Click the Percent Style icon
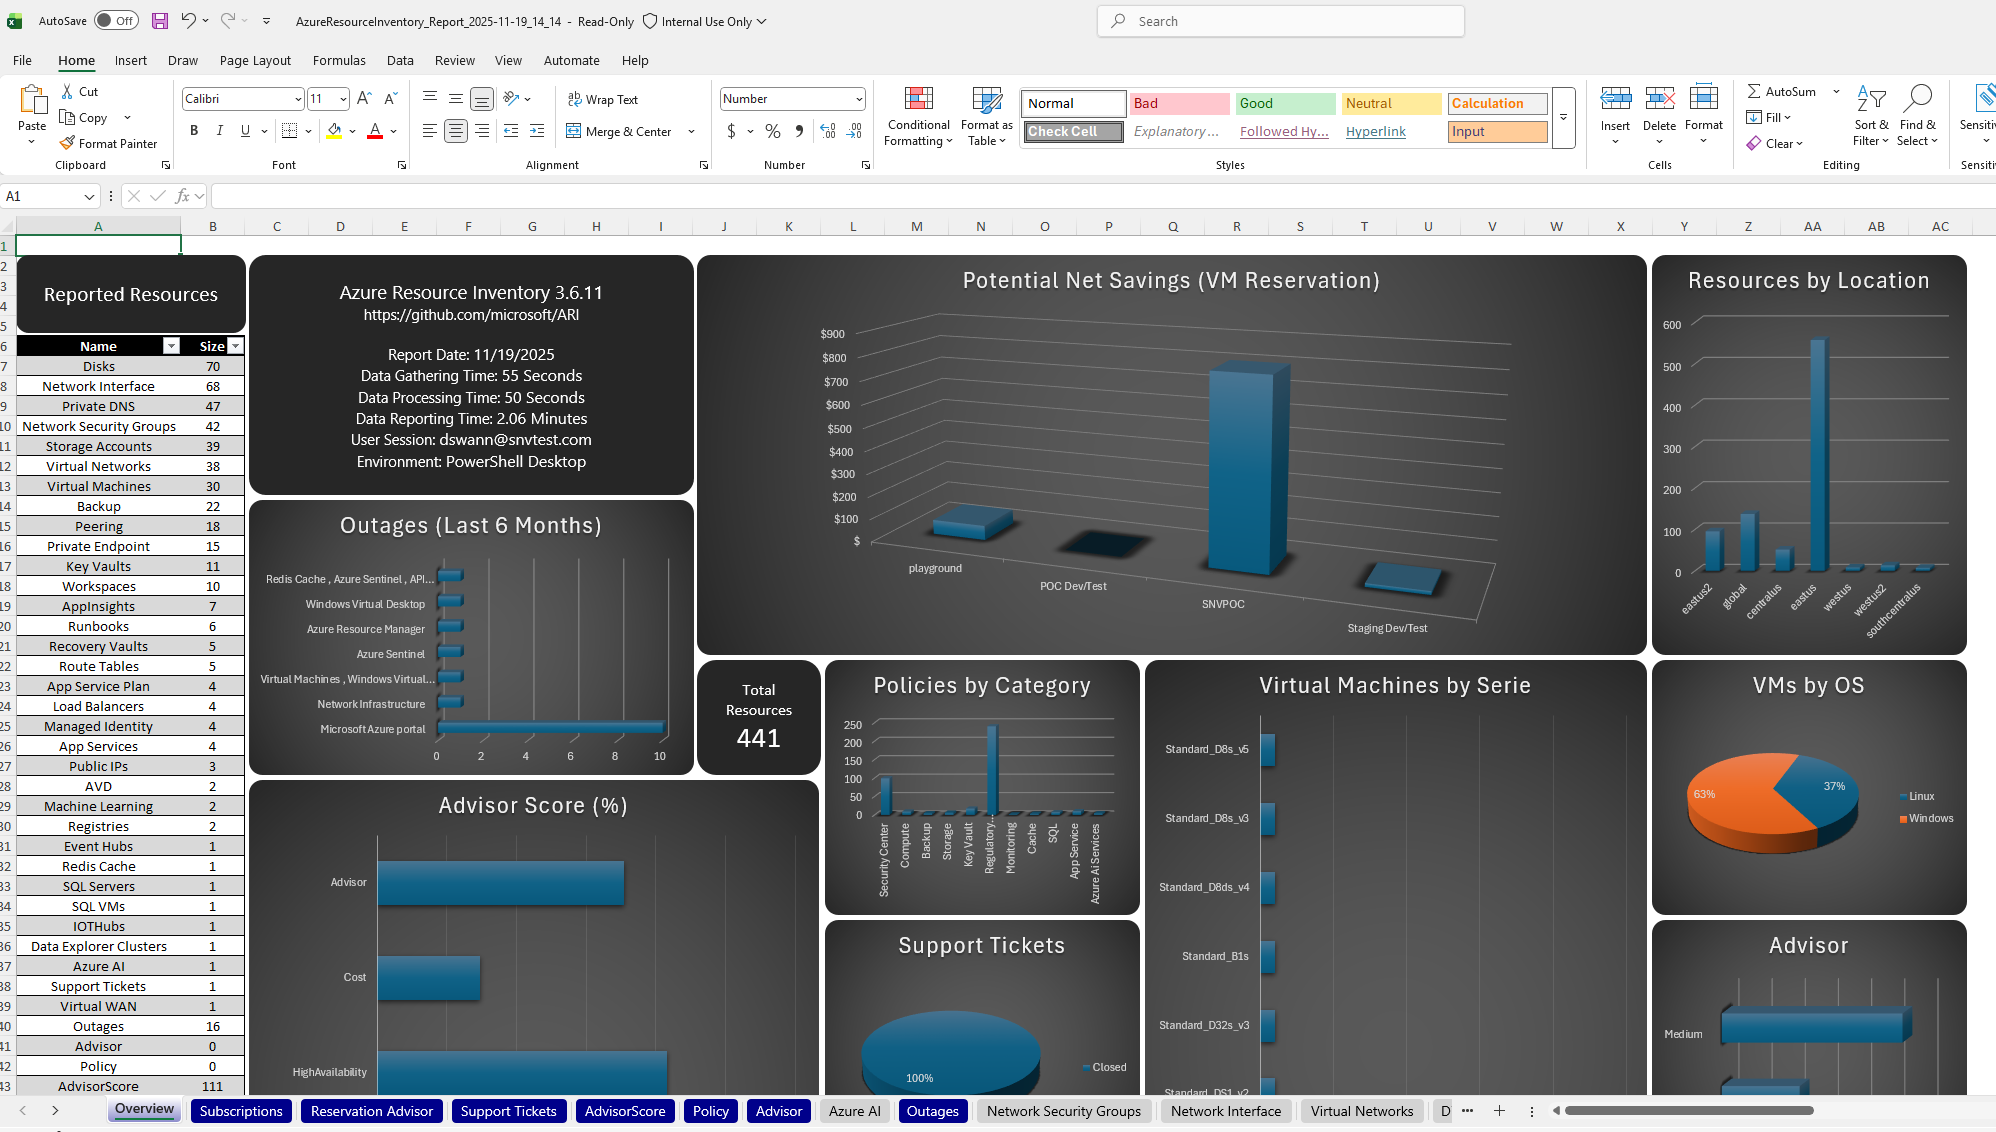This screenshot has height=1132, width=1996. point(771,131)
